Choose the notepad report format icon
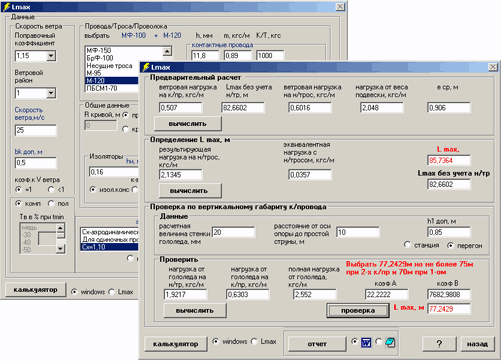The image size is (502, 361). [390, 342]
